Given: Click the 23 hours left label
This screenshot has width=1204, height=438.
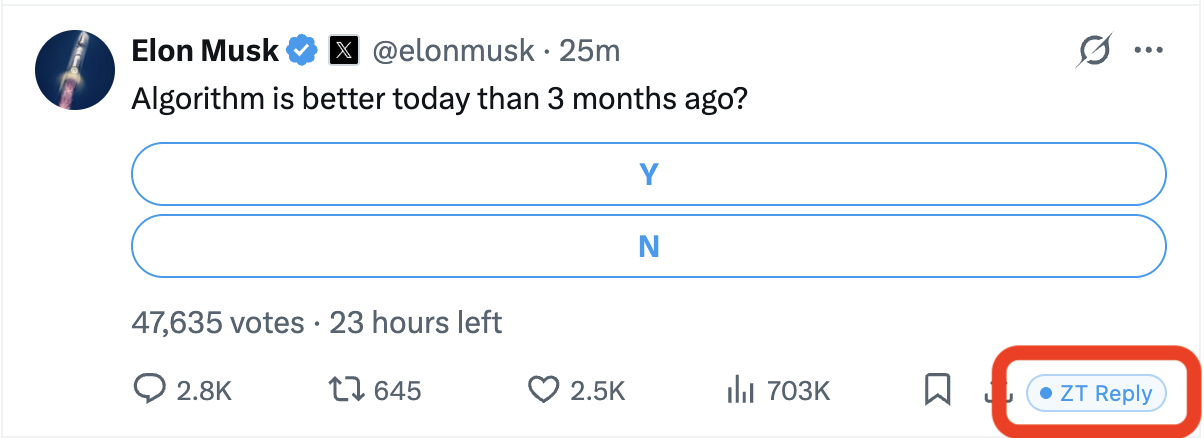Looking at the screenshot, I should pyautogui.click(x=415, y=323).
